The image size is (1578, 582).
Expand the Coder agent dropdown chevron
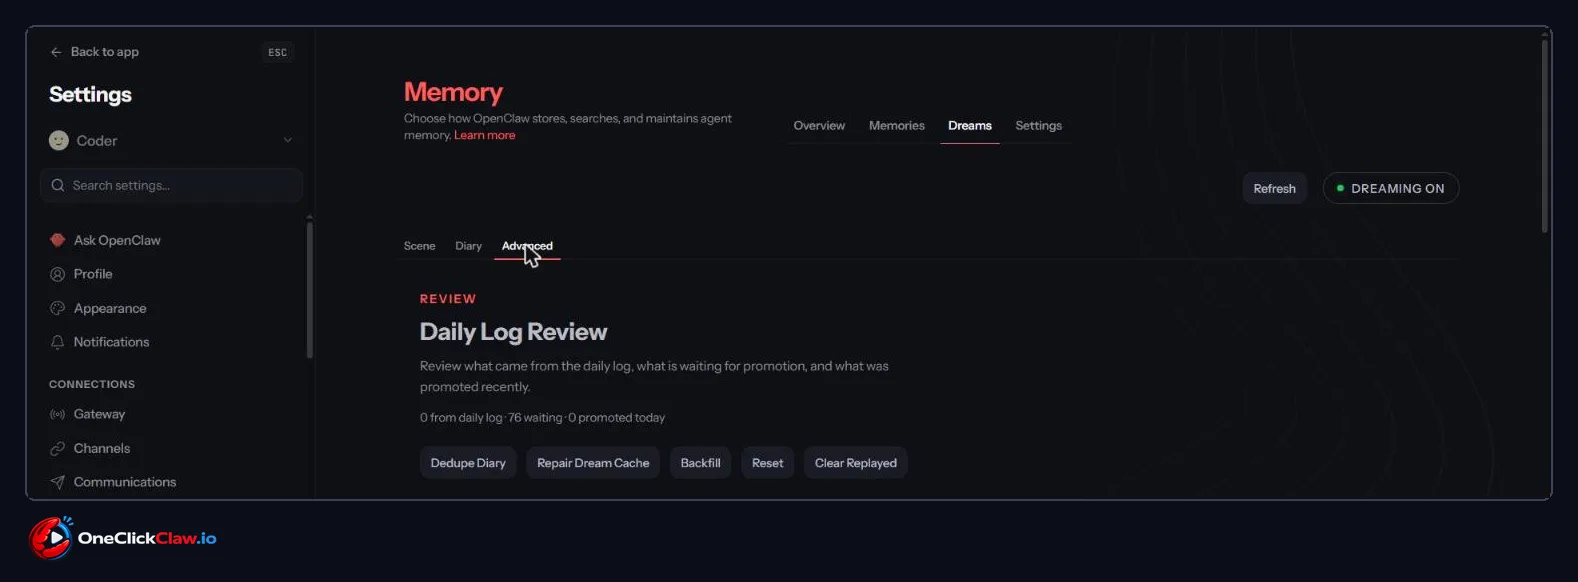(x=288, y=141)
